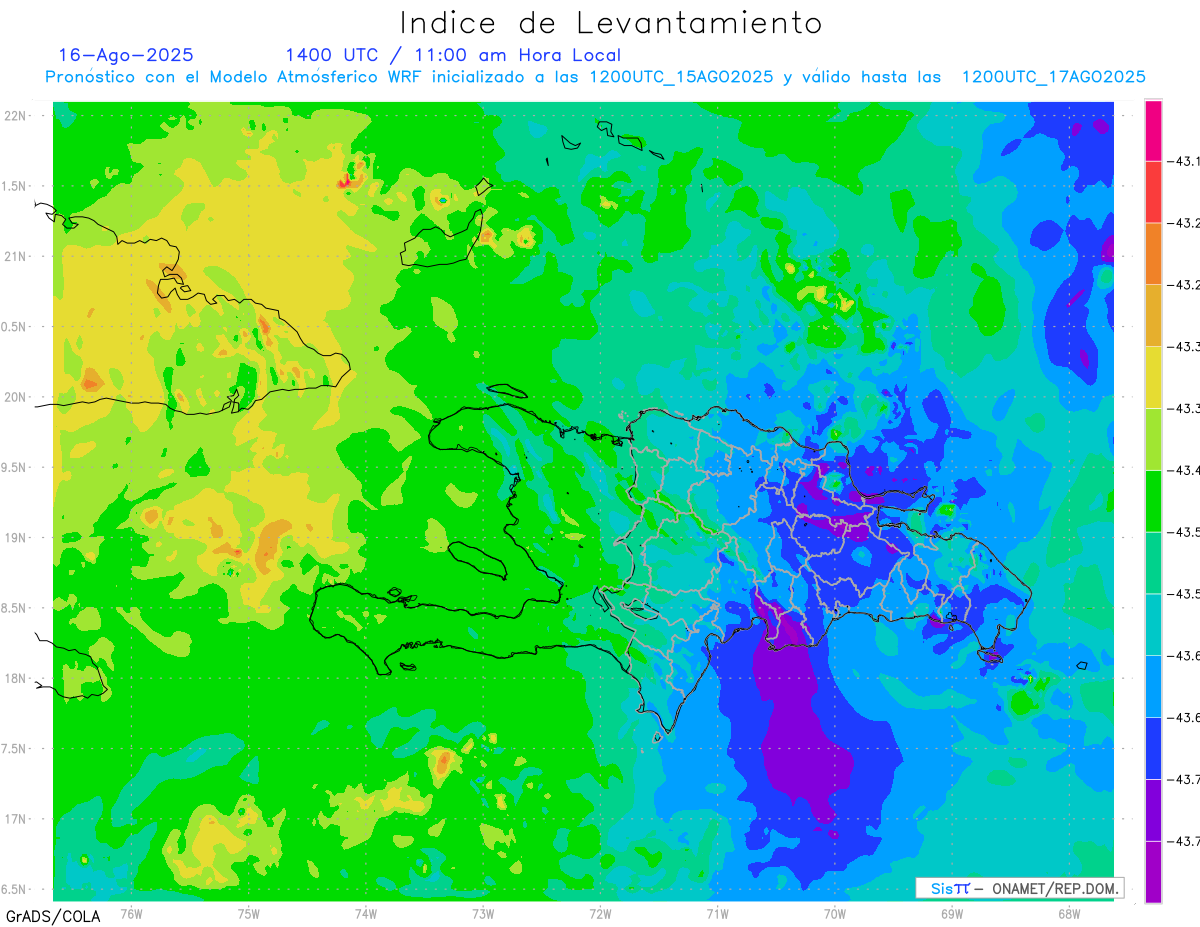Click the '70W' longitude label
This screenshot has width=1200, height=927.
point(835,914)
